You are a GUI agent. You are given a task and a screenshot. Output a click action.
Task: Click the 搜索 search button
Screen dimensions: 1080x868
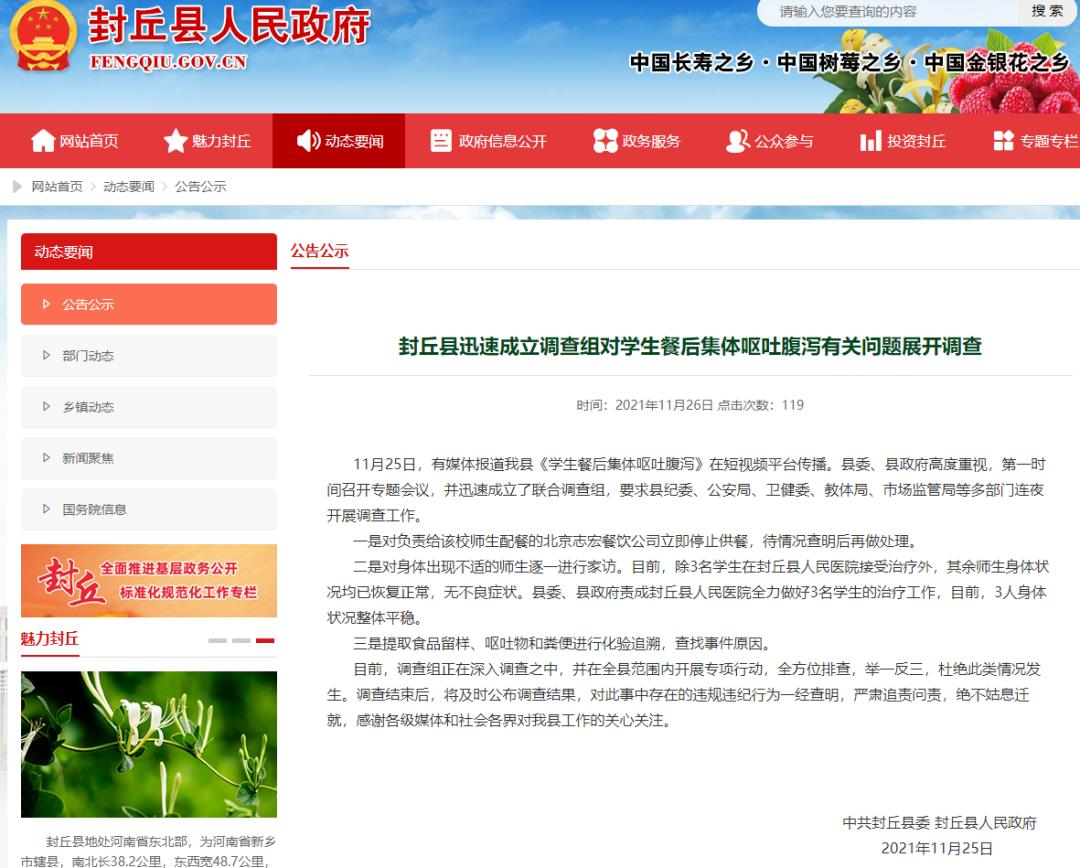1047,11
